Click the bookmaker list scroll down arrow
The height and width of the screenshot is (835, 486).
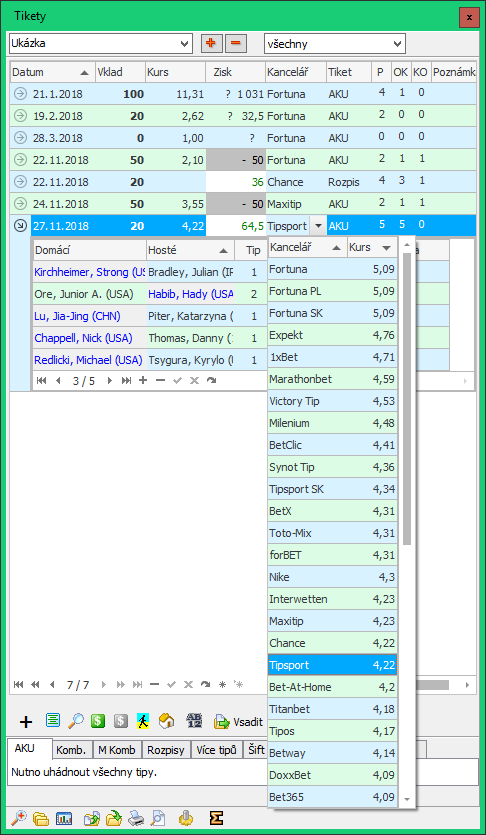click(407, 799)
